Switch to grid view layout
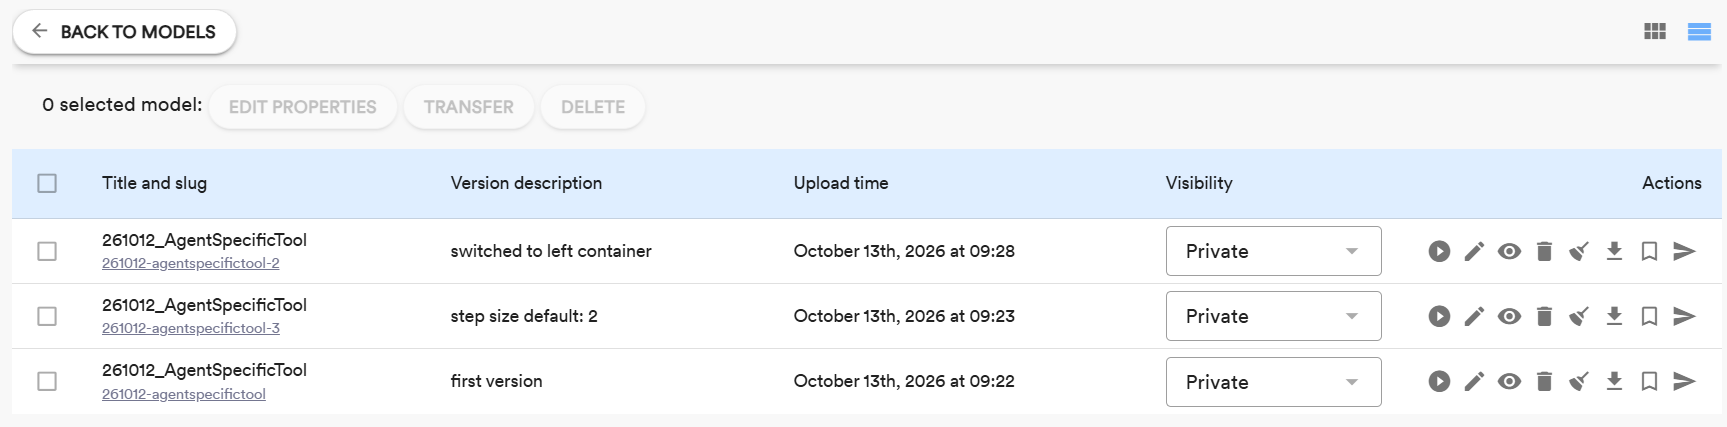The image size is (1727, 427). point(1655,32)
